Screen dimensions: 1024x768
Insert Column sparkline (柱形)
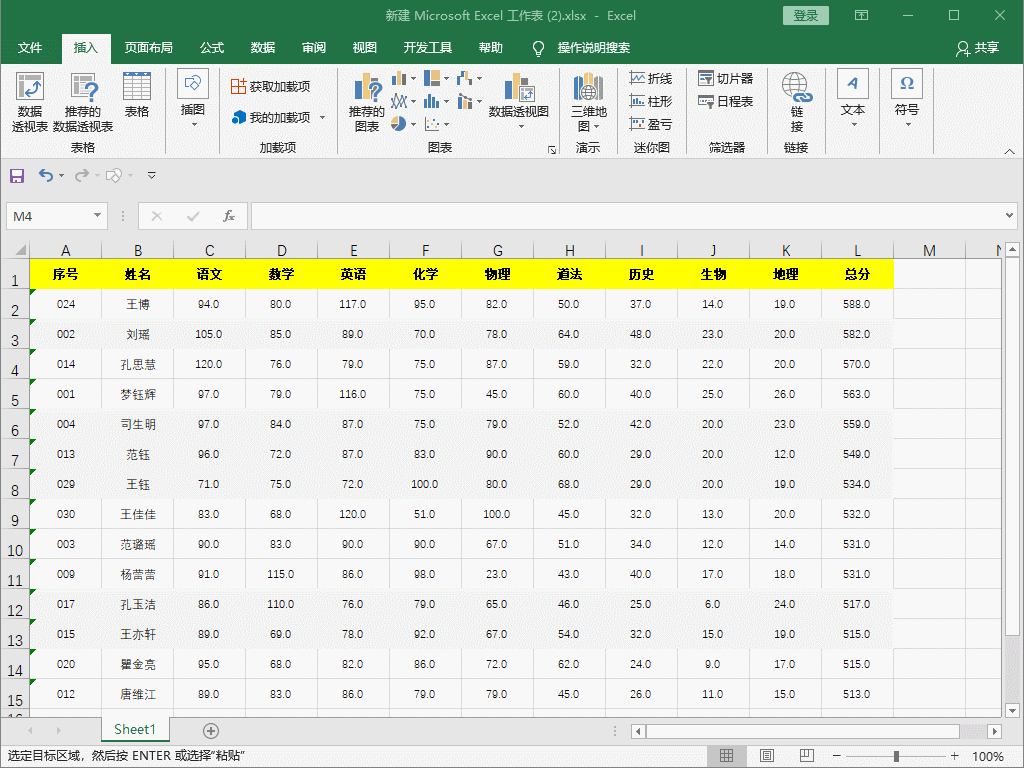(x=650, y=101)
